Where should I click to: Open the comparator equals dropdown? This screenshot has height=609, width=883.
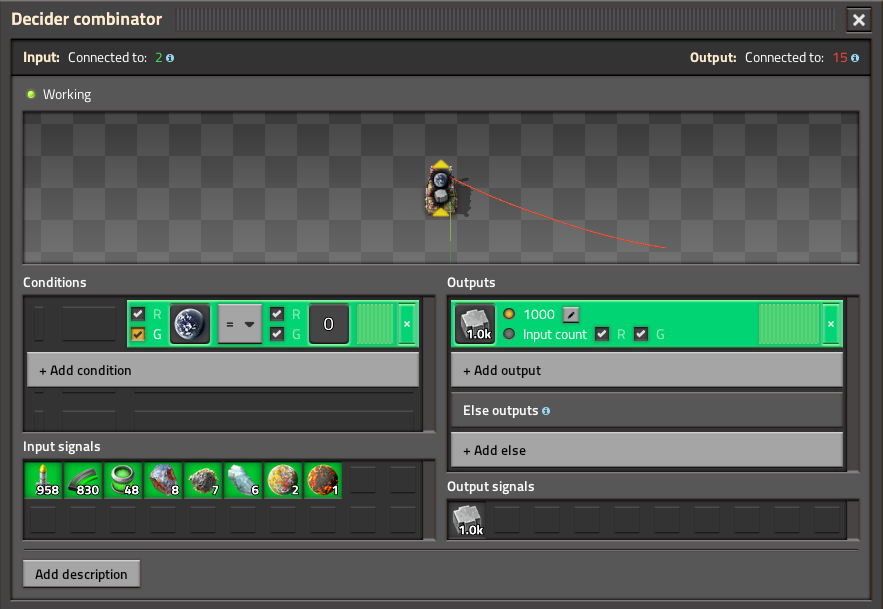240,324
